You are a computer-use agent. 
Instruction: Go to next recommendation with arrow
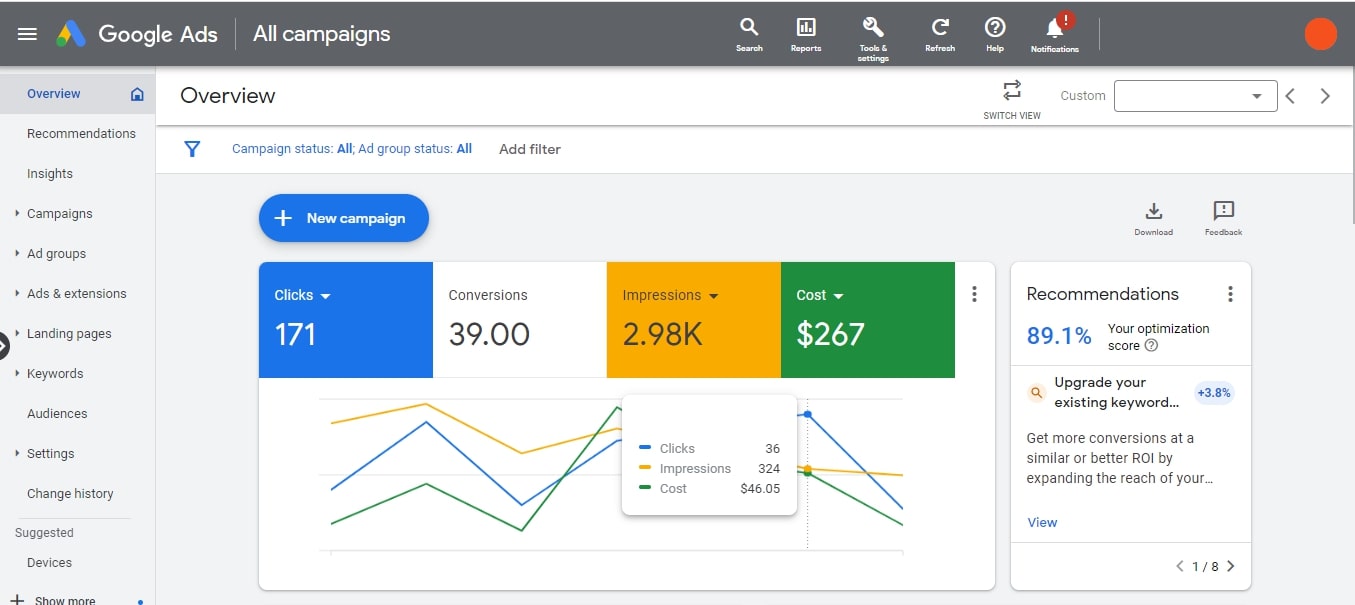[1231, 566]
